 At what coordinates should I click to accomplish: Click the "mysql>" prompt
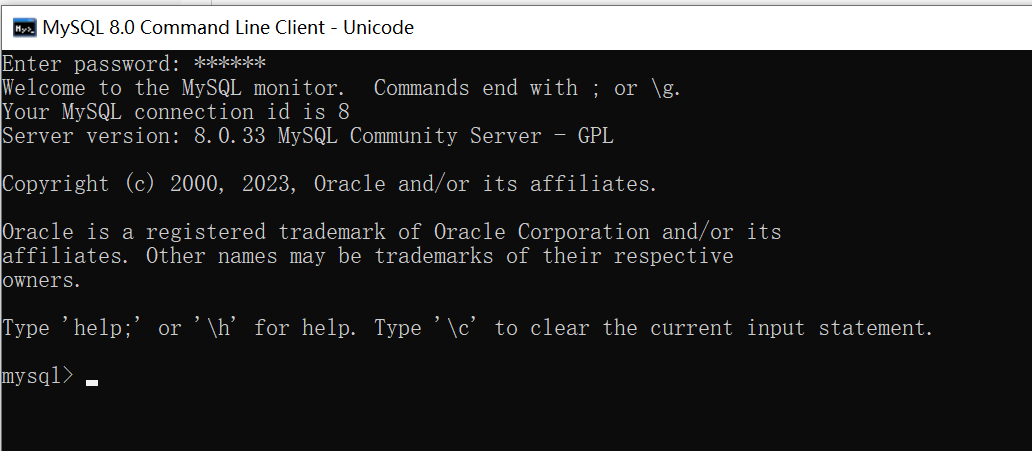37,376
